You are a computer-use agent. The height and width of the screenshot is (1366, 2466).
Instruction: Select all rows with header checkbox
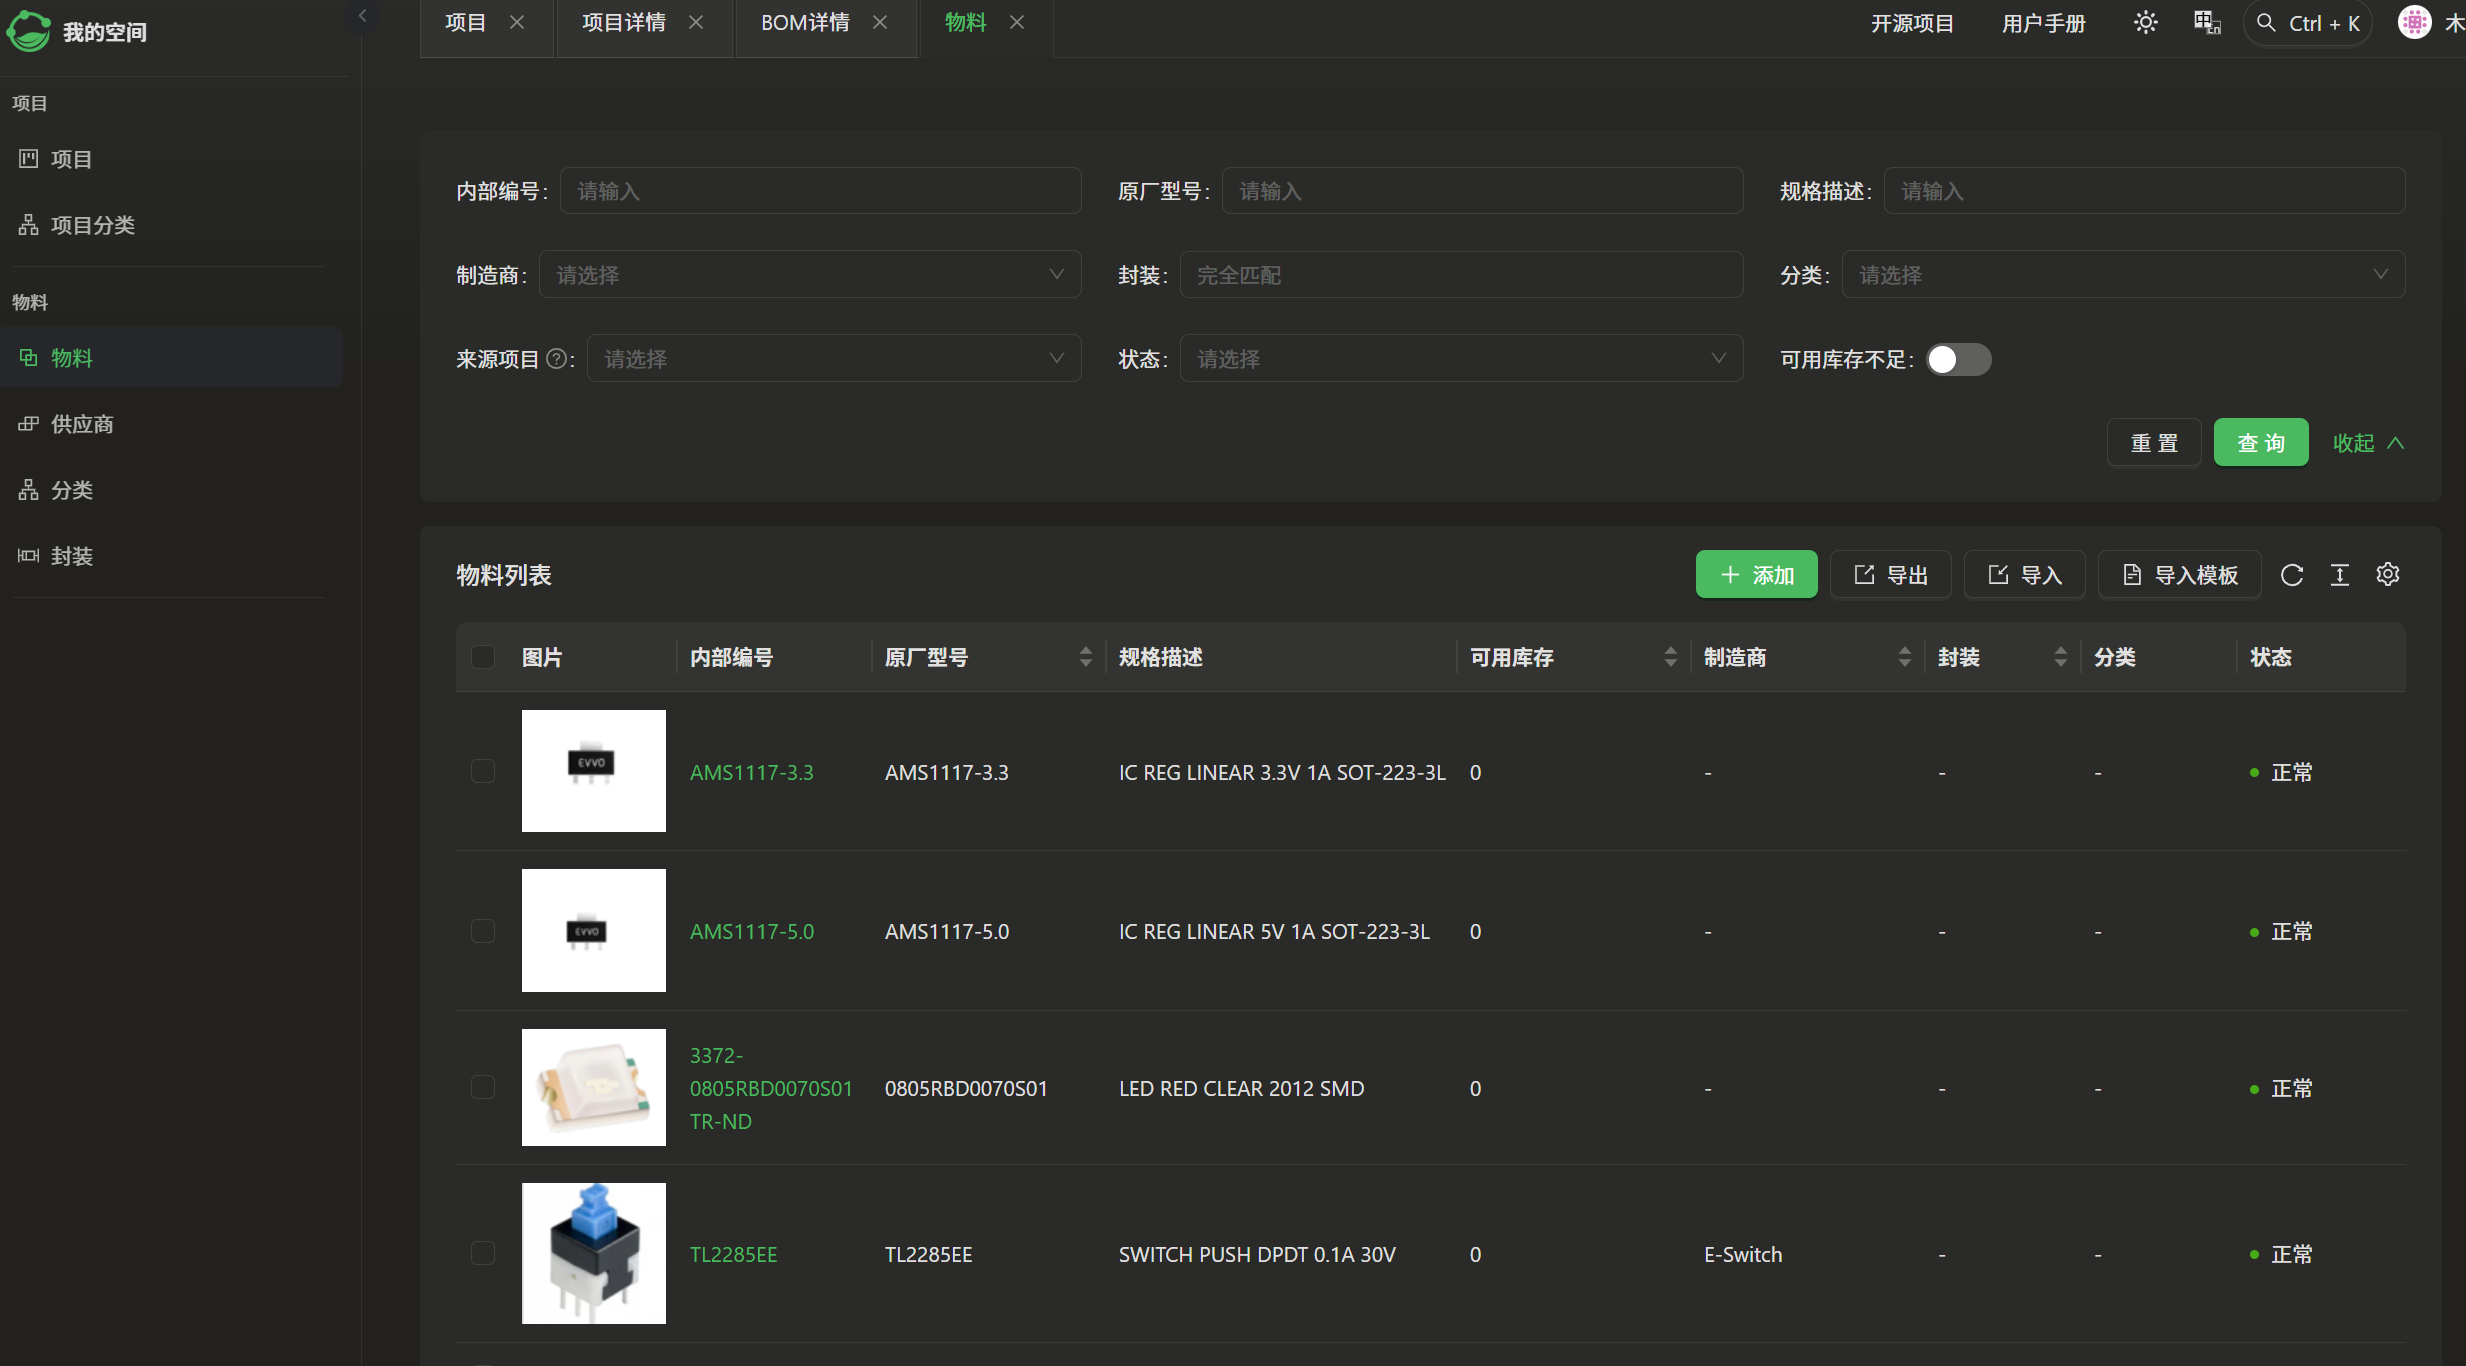tap(483, 657)
